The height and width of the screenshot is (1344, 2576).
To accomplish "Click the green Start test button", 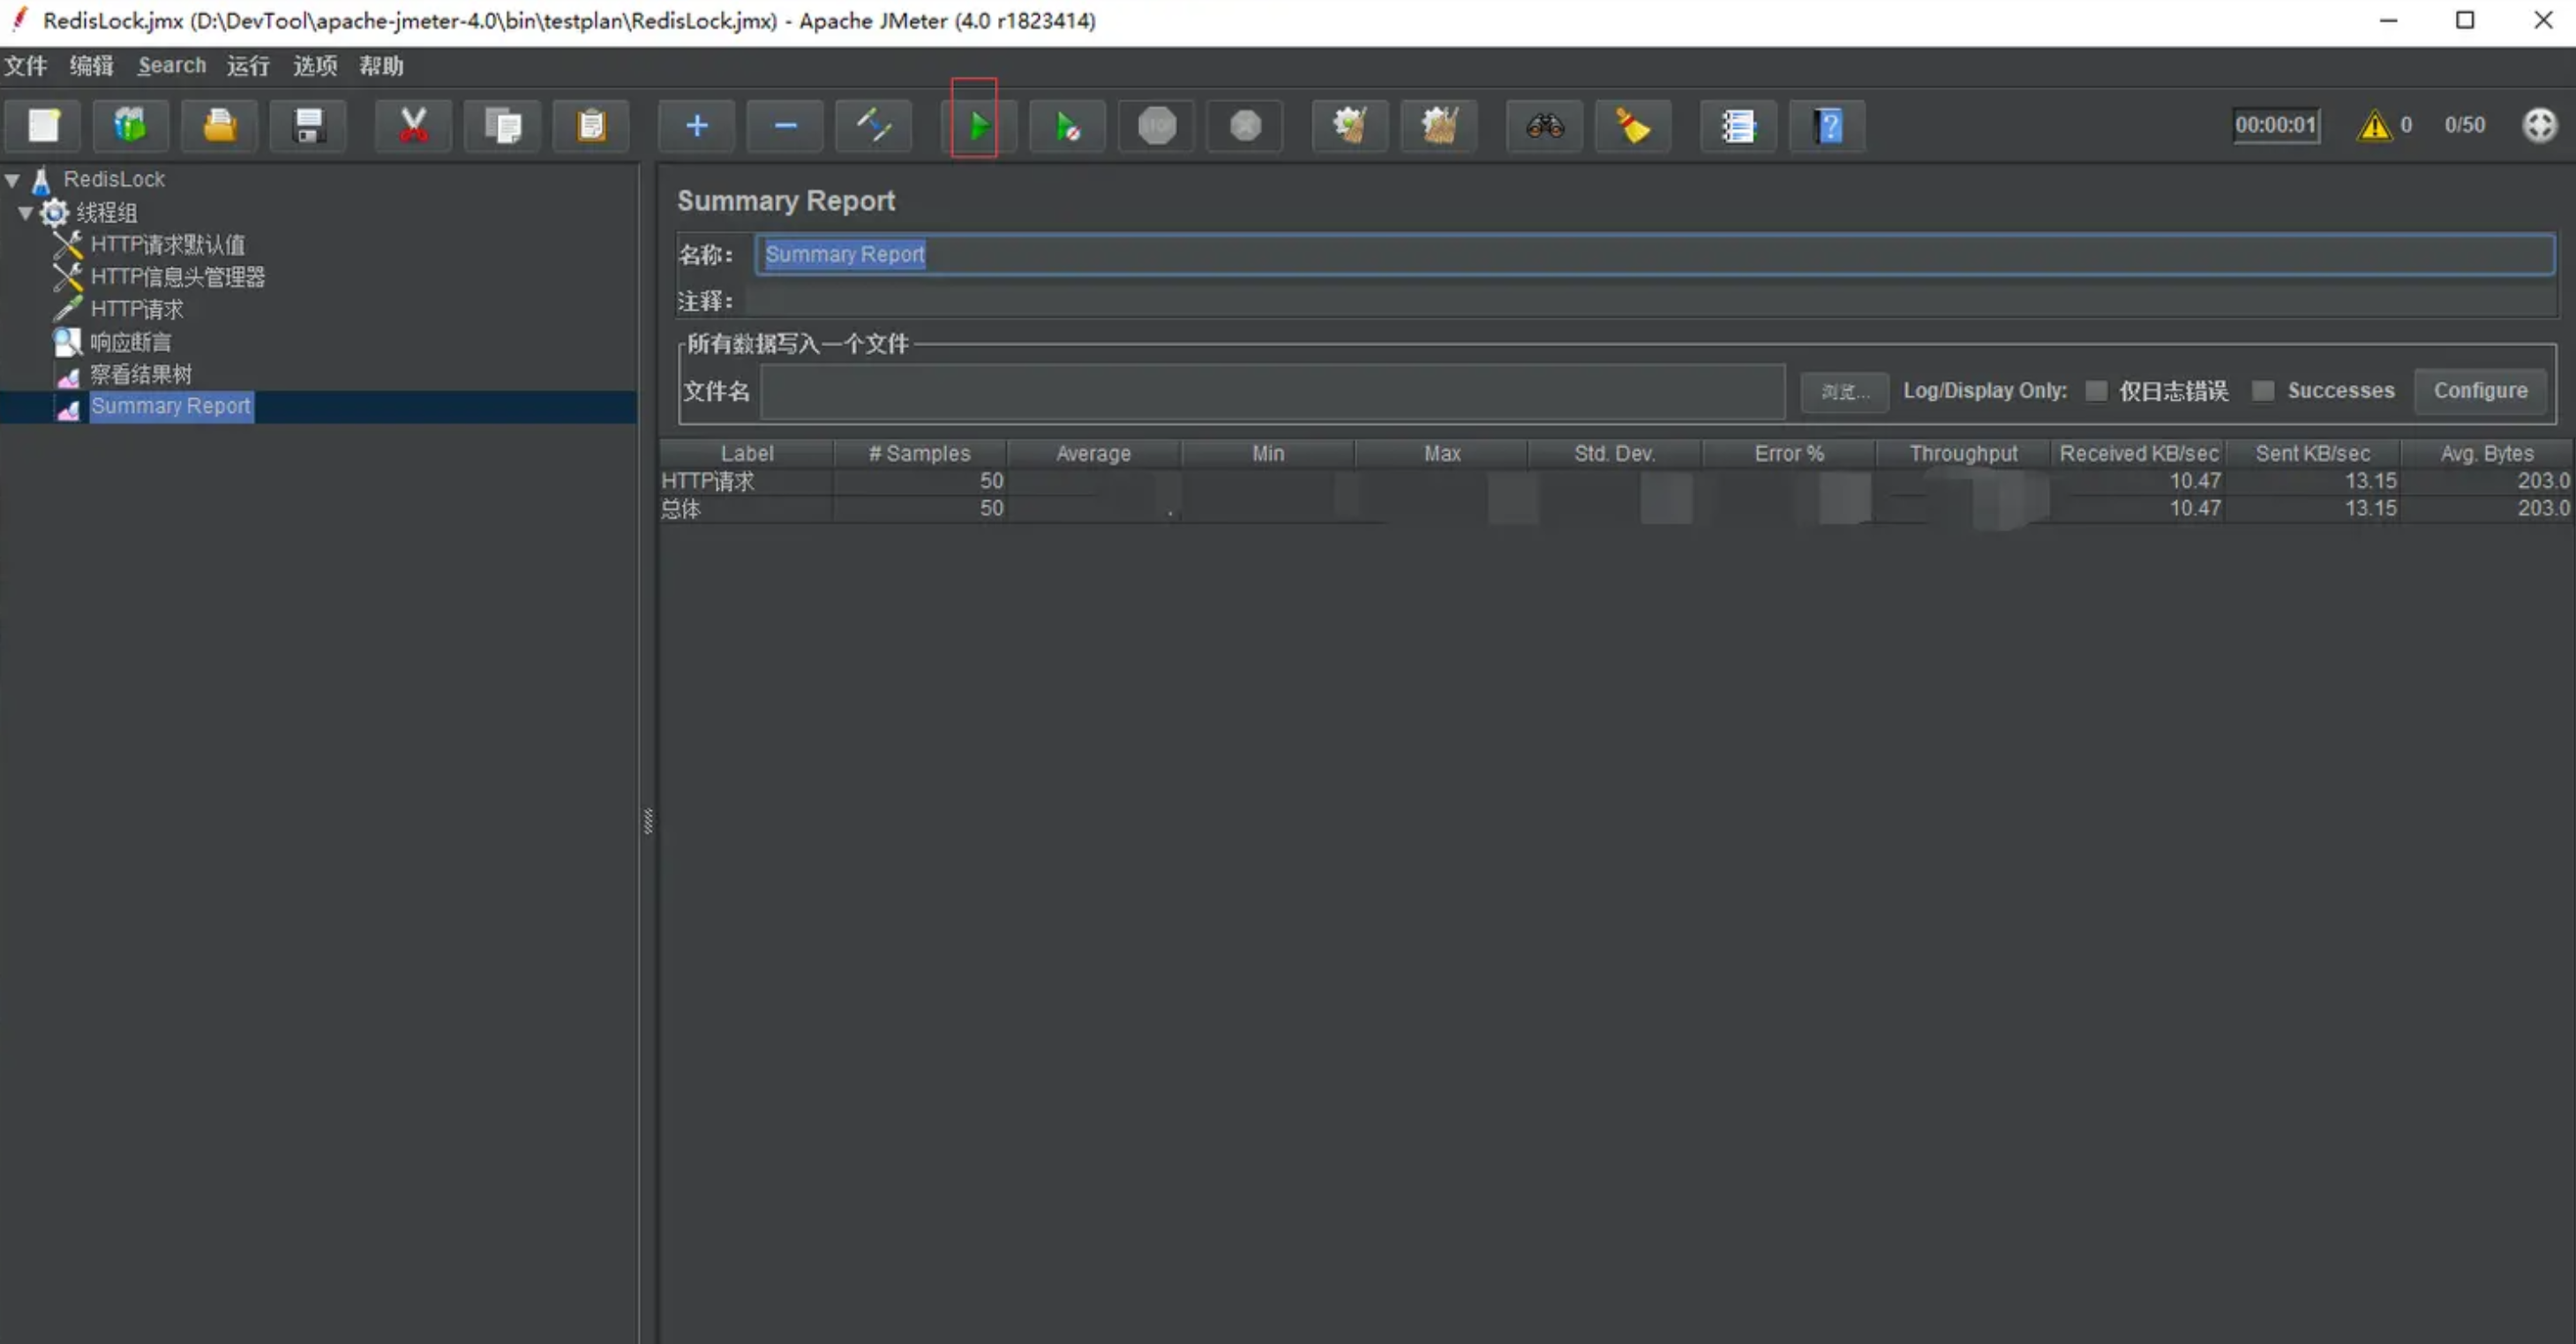I will [x=978, y=126].
